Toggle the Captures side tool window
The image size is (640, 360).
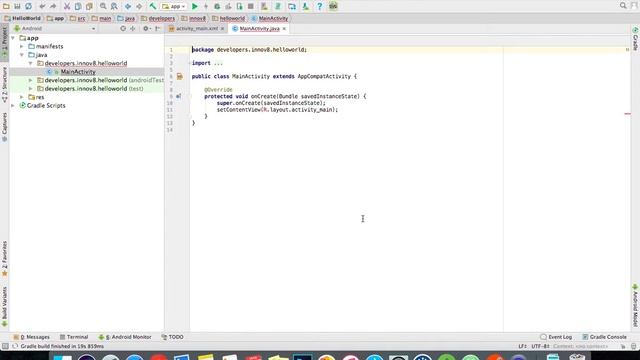(4, 127)
